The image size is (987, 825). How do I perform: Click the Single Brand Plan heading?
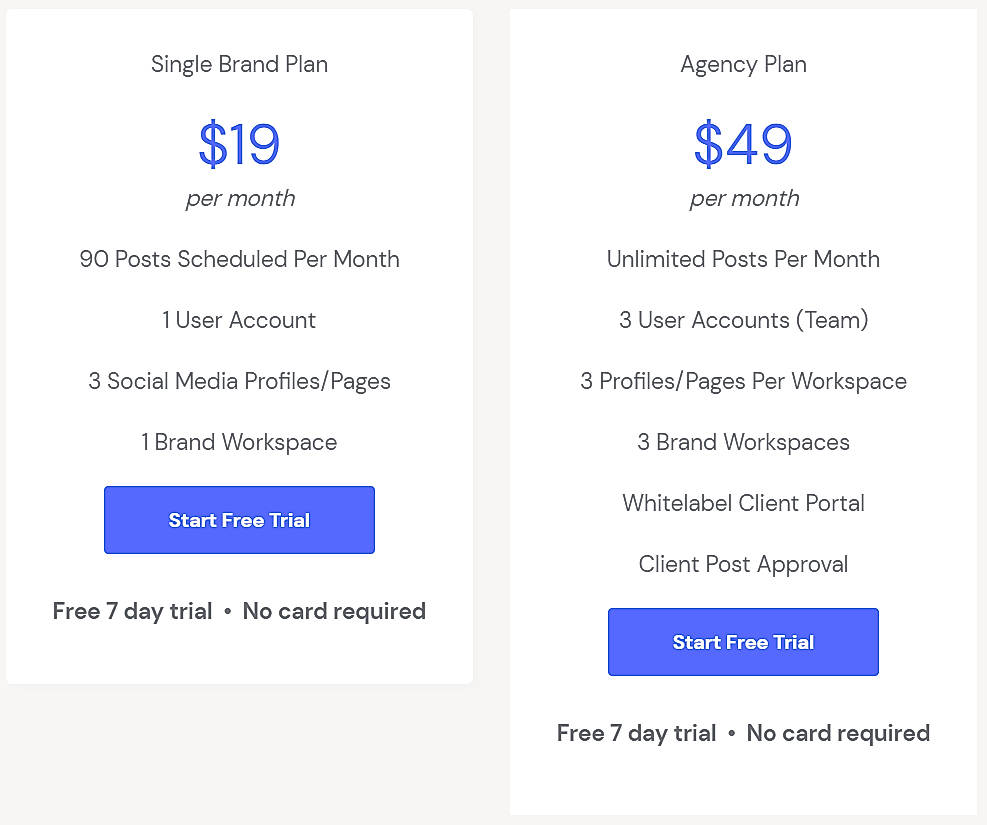[x=239, y=64]
